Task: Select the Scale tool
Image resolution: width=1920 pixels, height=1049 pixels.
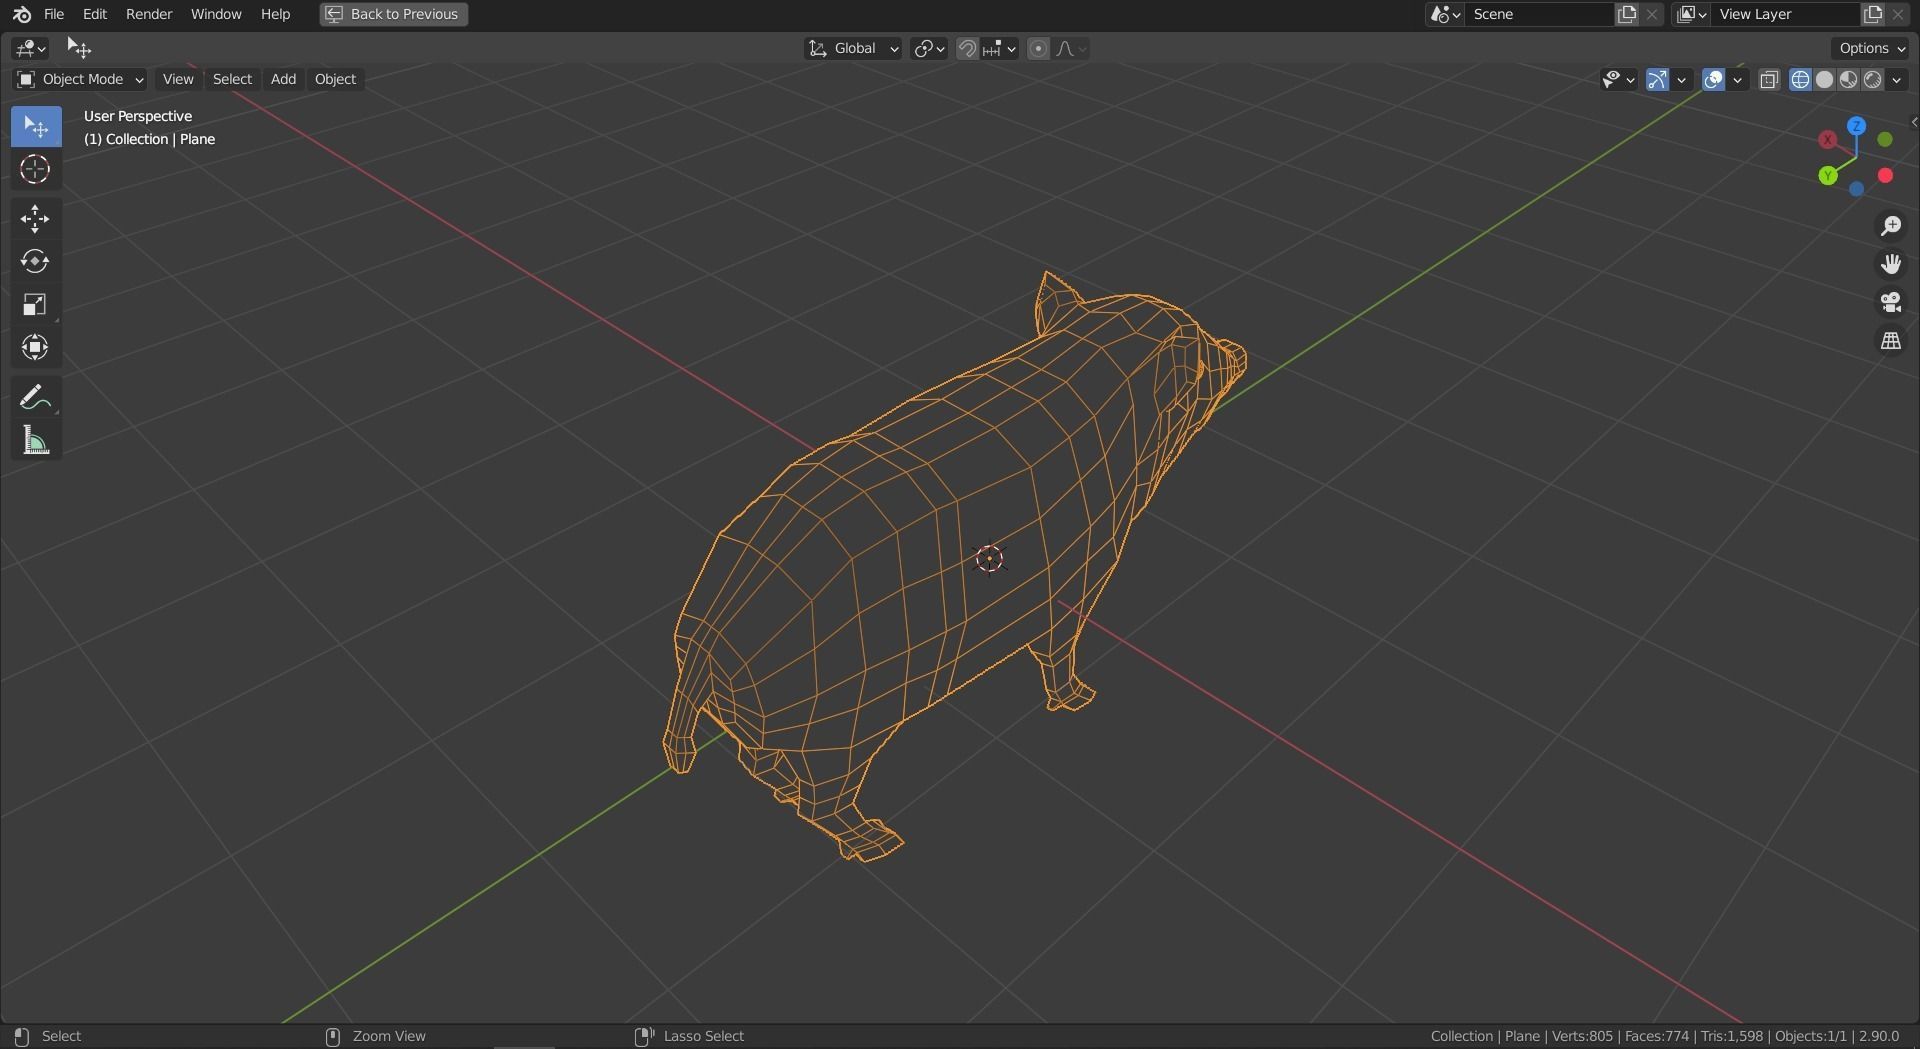Action: pos(36,305)
